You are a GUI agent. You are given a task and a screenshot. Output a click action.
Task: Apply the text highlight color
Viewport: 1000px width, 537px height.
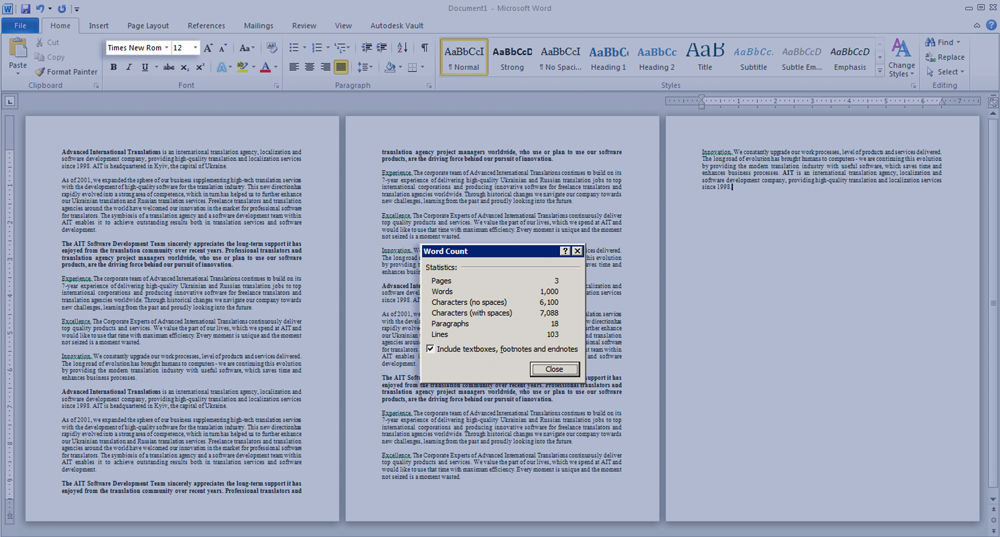tap(242, 67)
